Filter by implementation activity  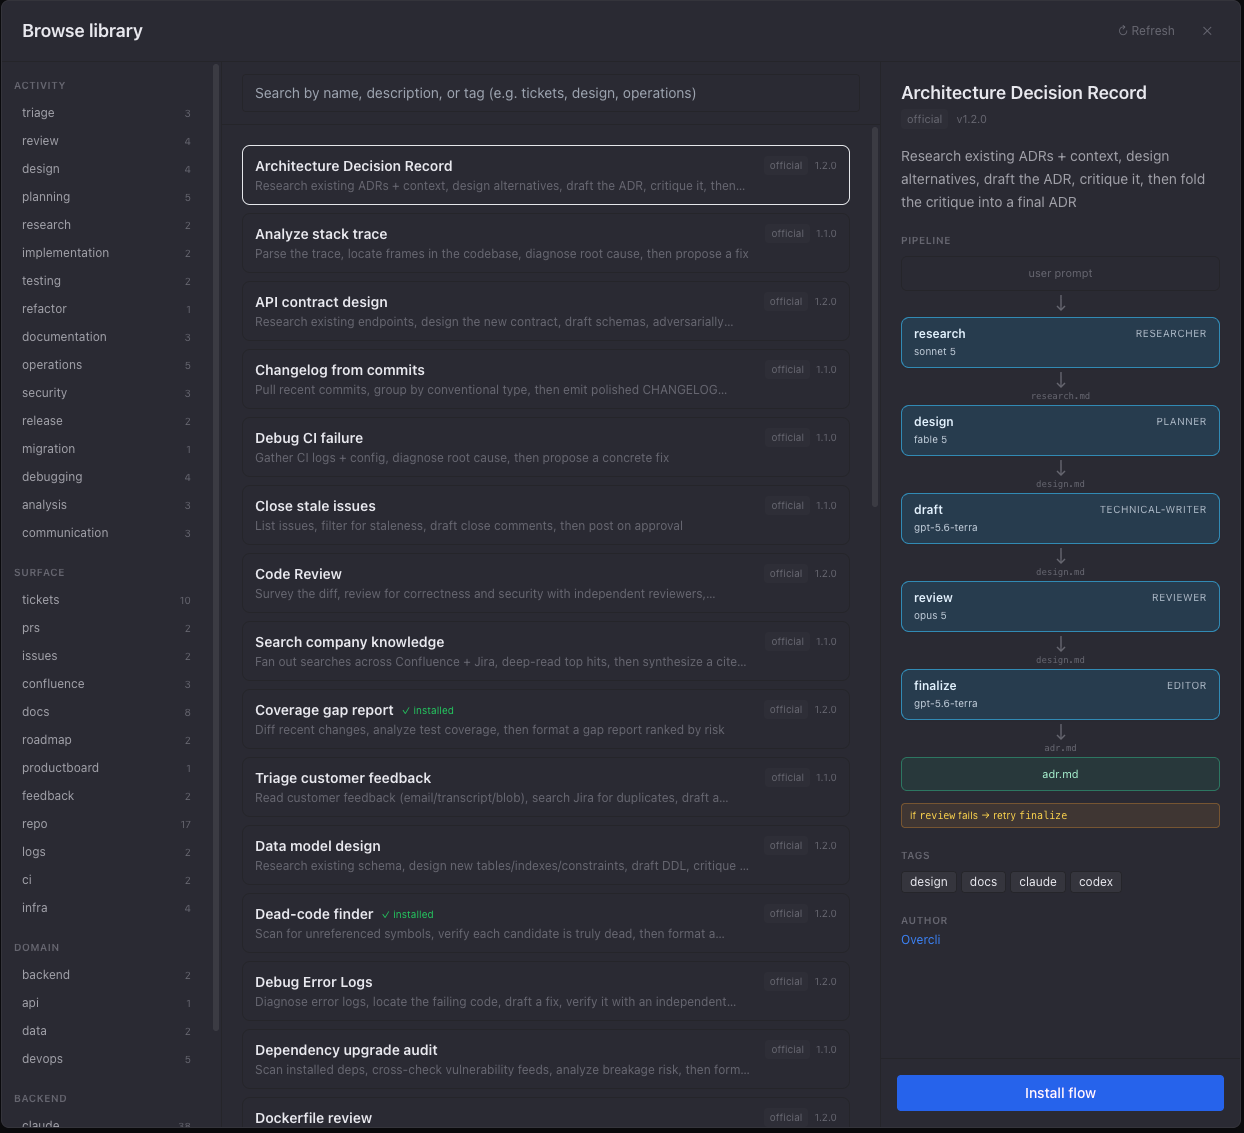[106, 253]
